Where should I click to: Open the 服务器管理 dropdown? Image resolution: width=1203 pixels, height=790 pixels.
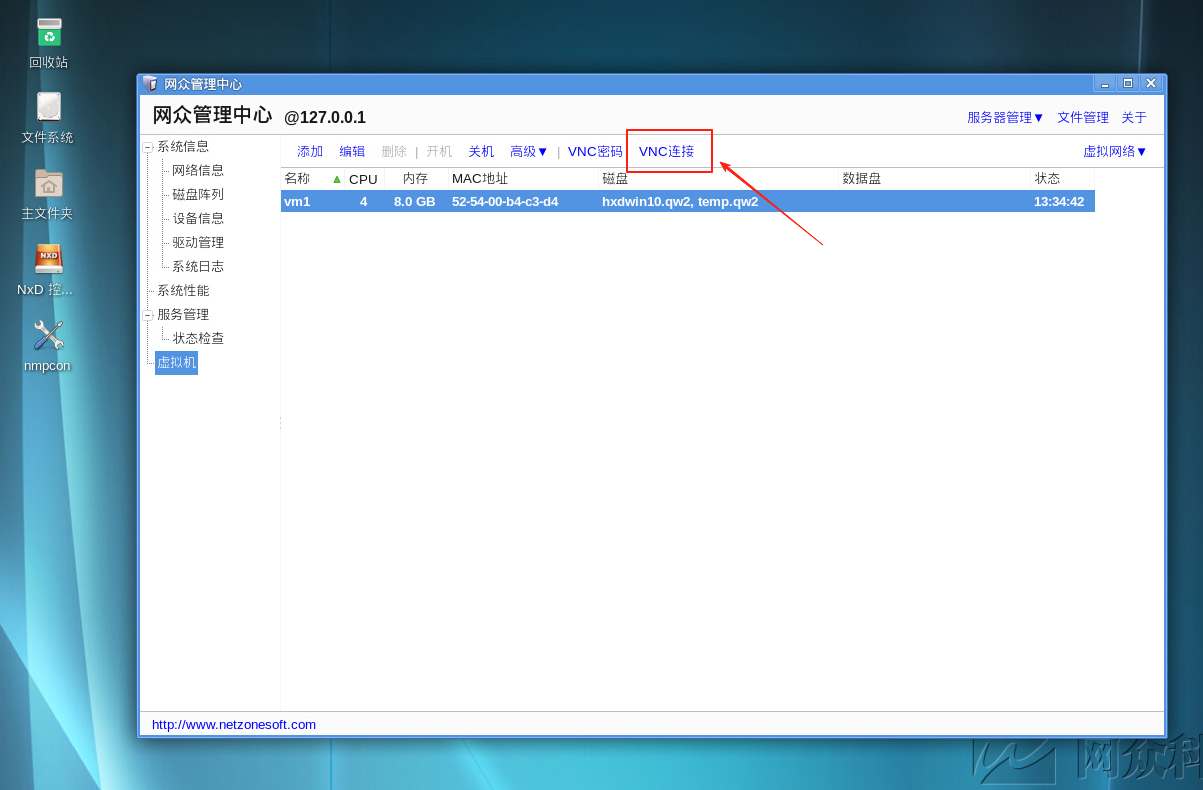click(1004, 117)
